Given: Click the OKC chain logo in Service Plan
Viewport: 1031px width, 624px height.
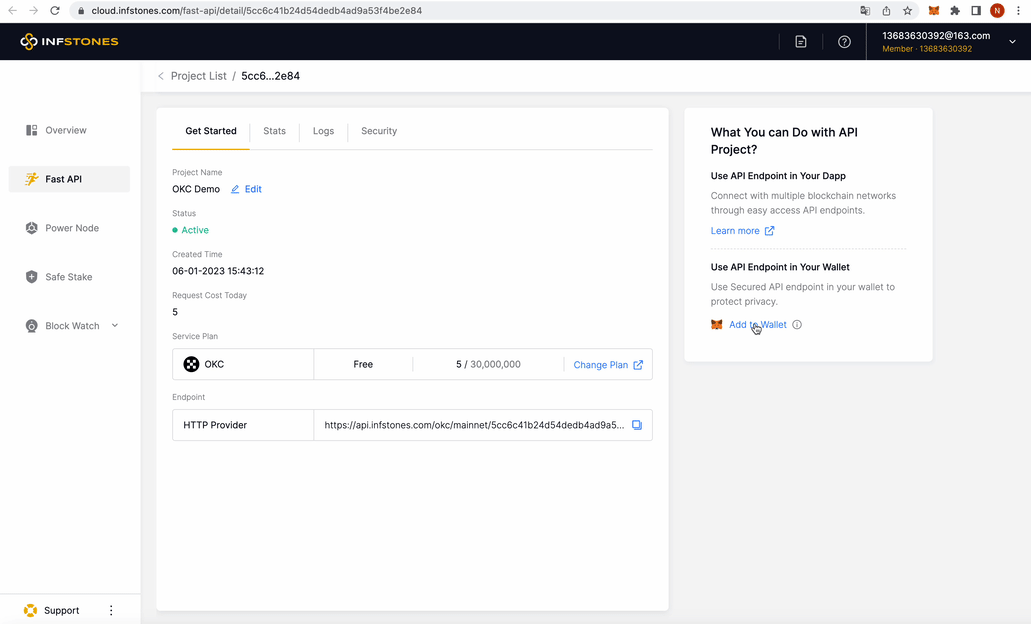Looking at the screenshot, I should click(x=191, y=364).
